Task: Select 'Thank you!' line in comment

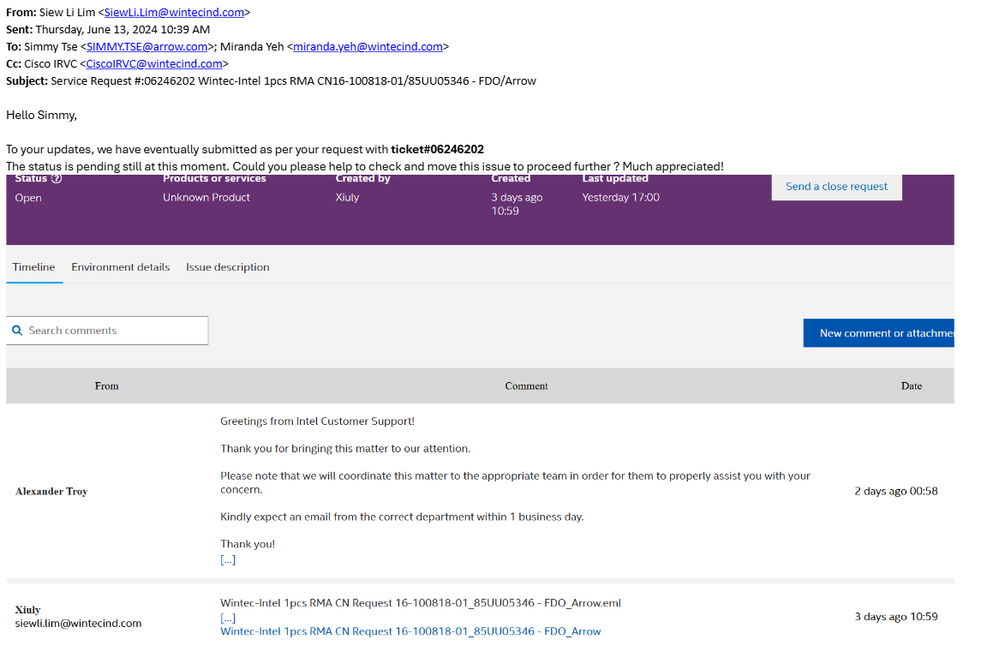Action: [248, 544]
